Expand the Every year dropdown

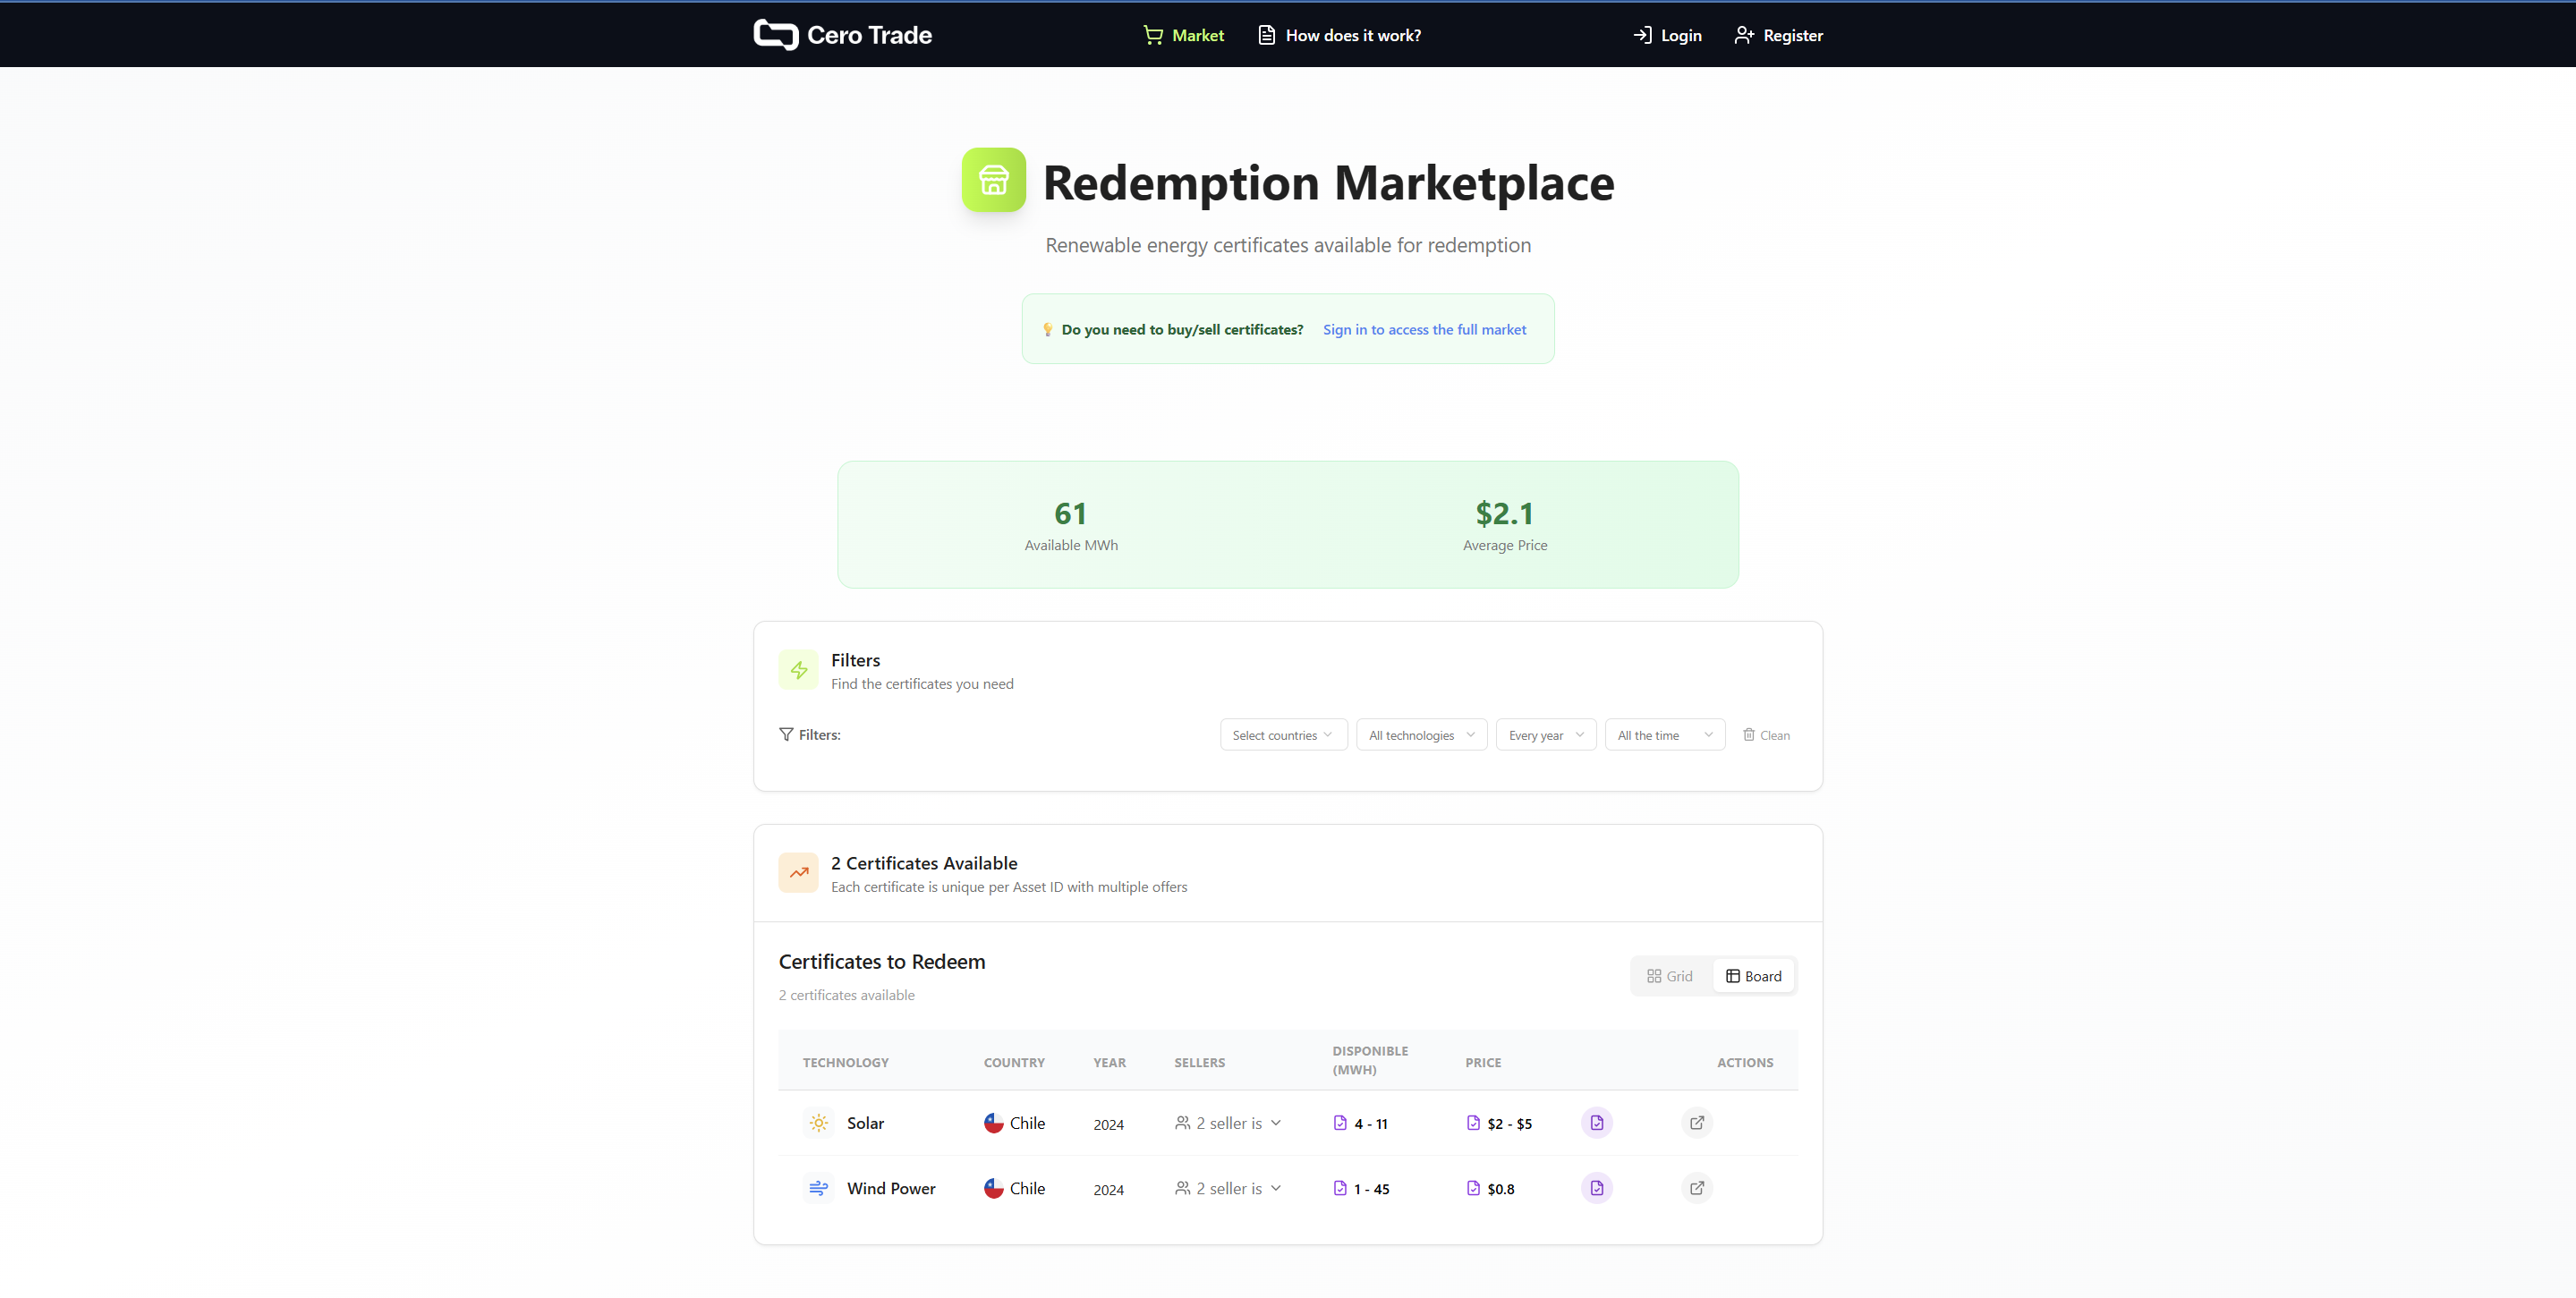(x=1545, y=734)
